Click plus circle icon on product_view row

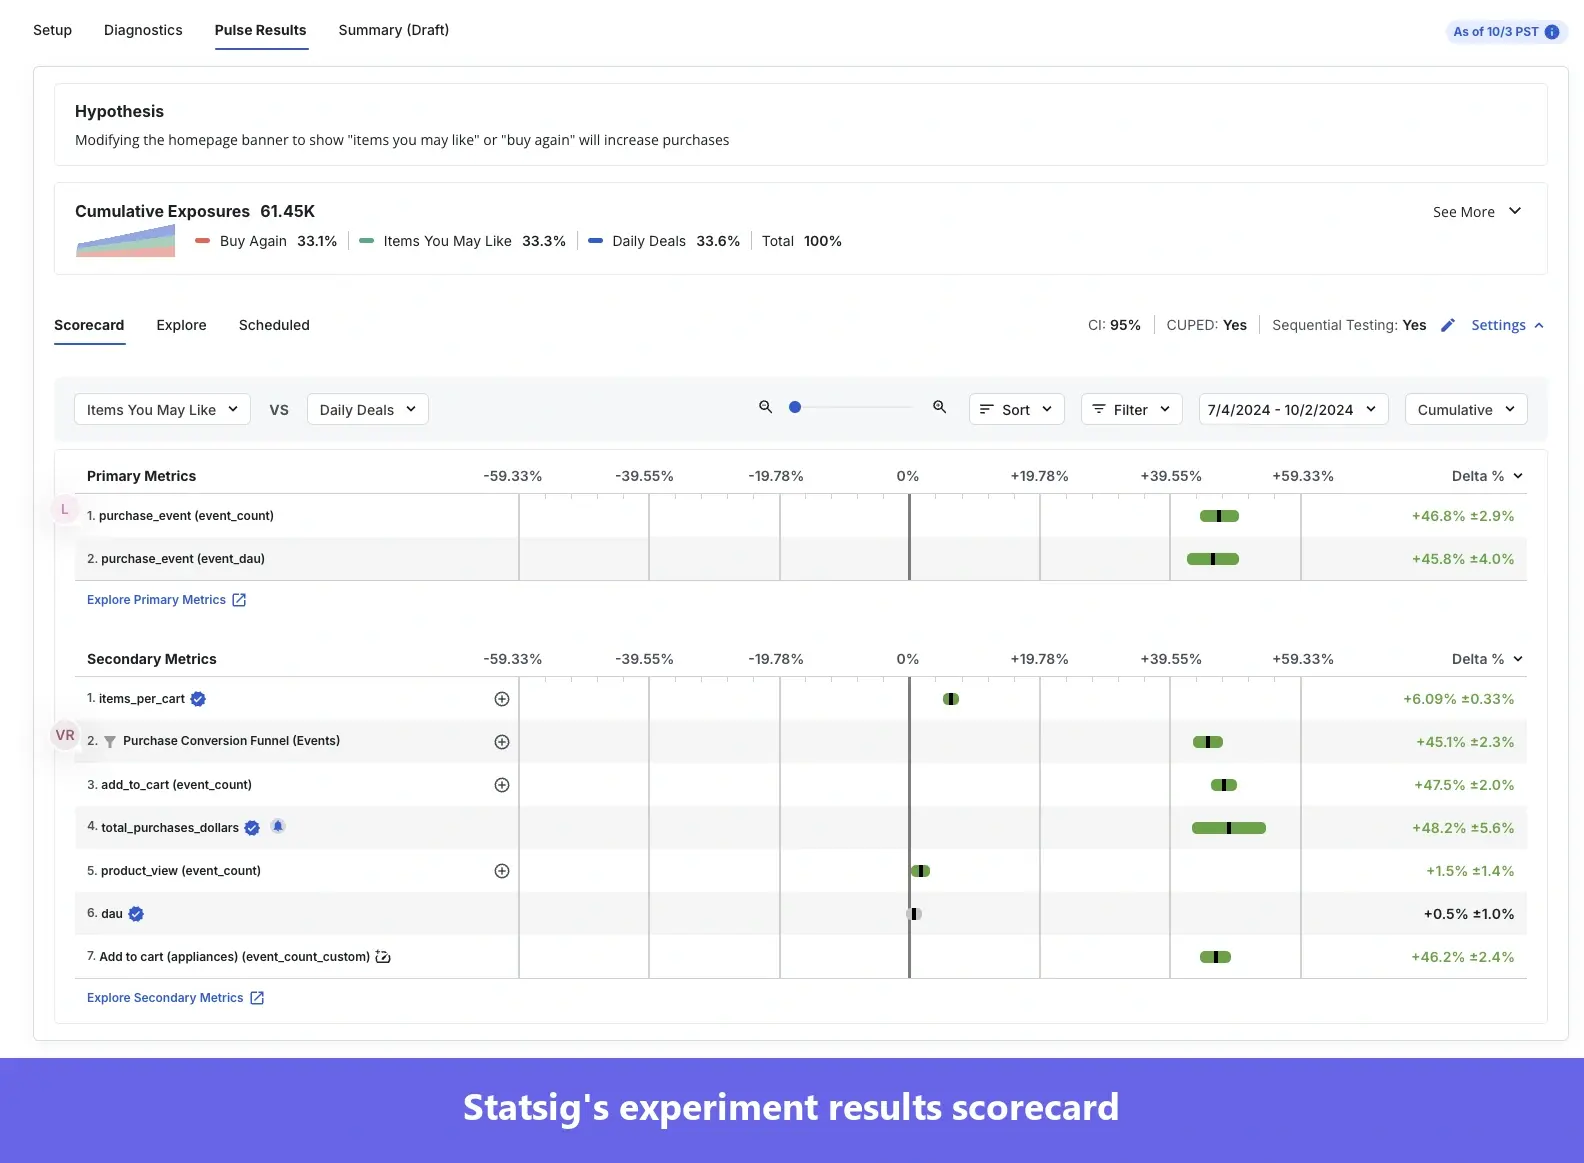pyautogui.click(x=502, y=871)
